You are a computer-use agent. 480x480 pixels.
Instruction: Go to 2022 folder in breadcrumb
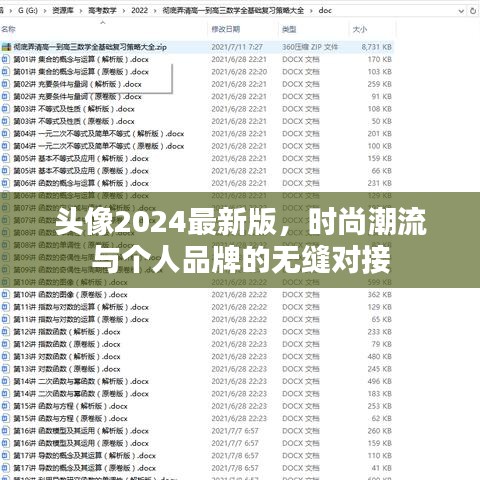point(139,11)
